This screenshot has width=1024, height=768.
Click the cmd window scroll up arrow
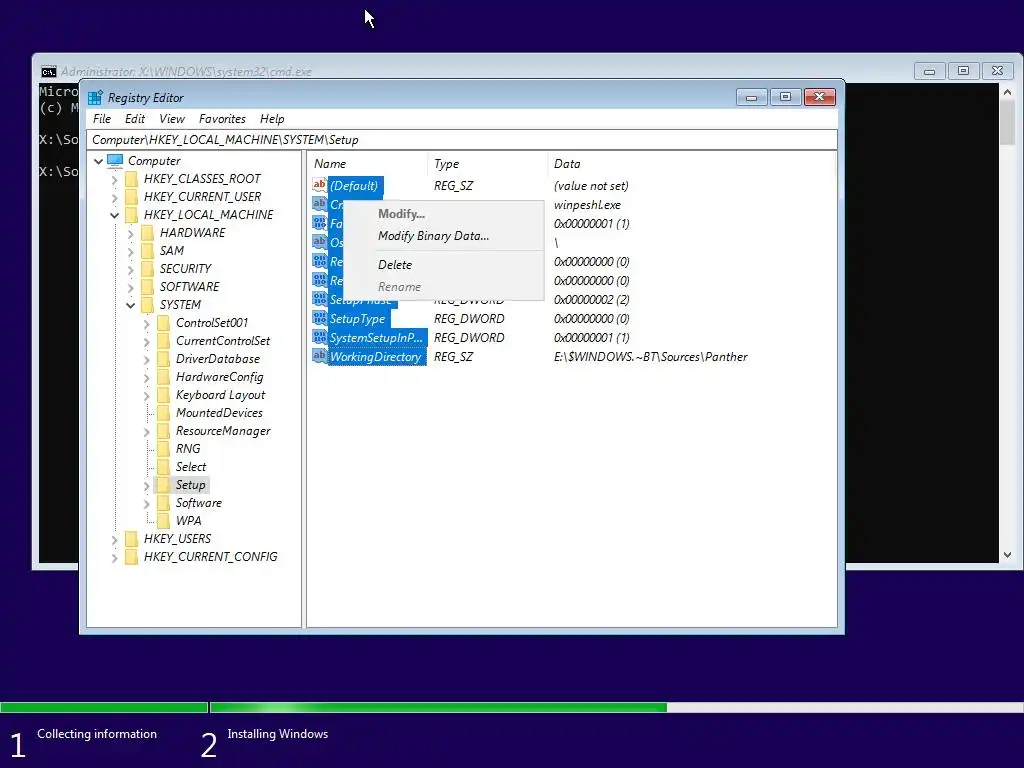coord(1007,93)
